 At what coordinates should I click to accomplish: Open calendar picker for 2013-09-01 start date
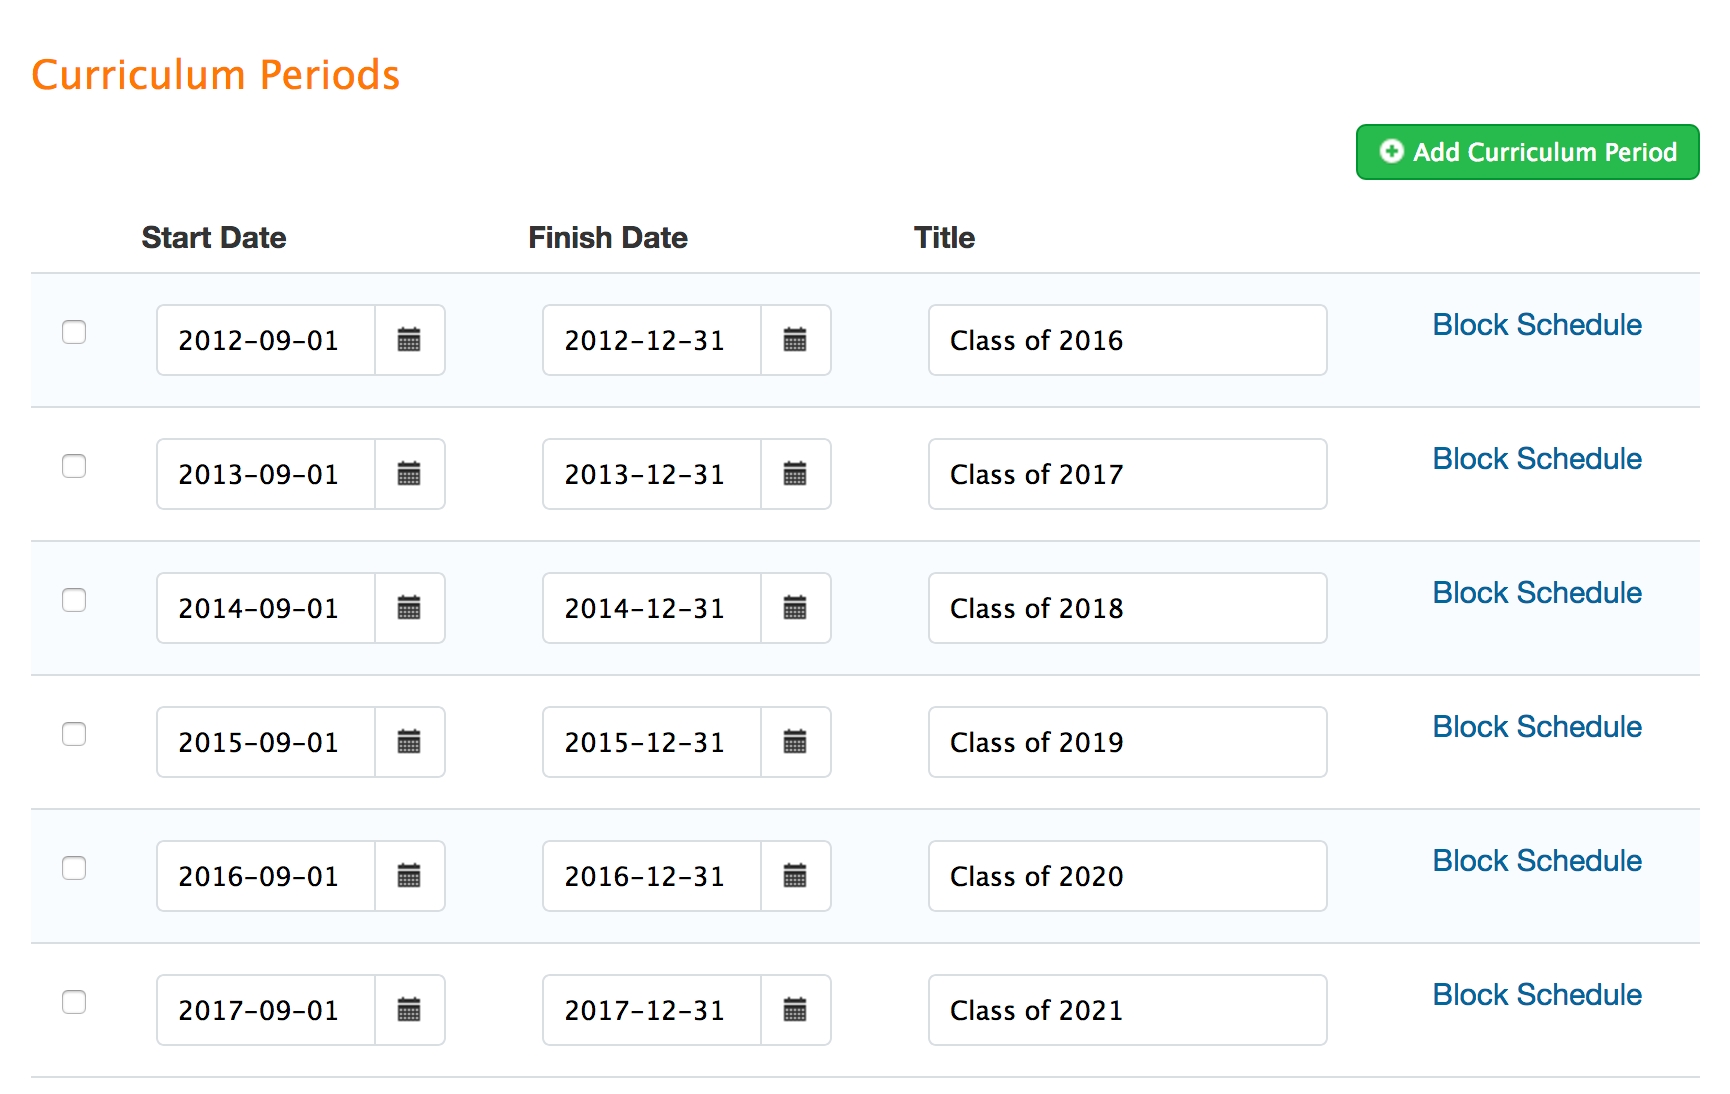tap(409, 474)
